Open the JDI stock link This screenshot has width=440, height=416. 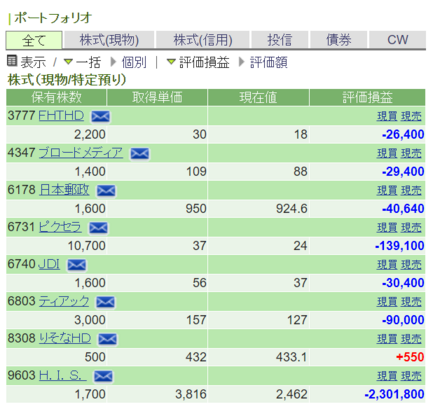(49, 264)
